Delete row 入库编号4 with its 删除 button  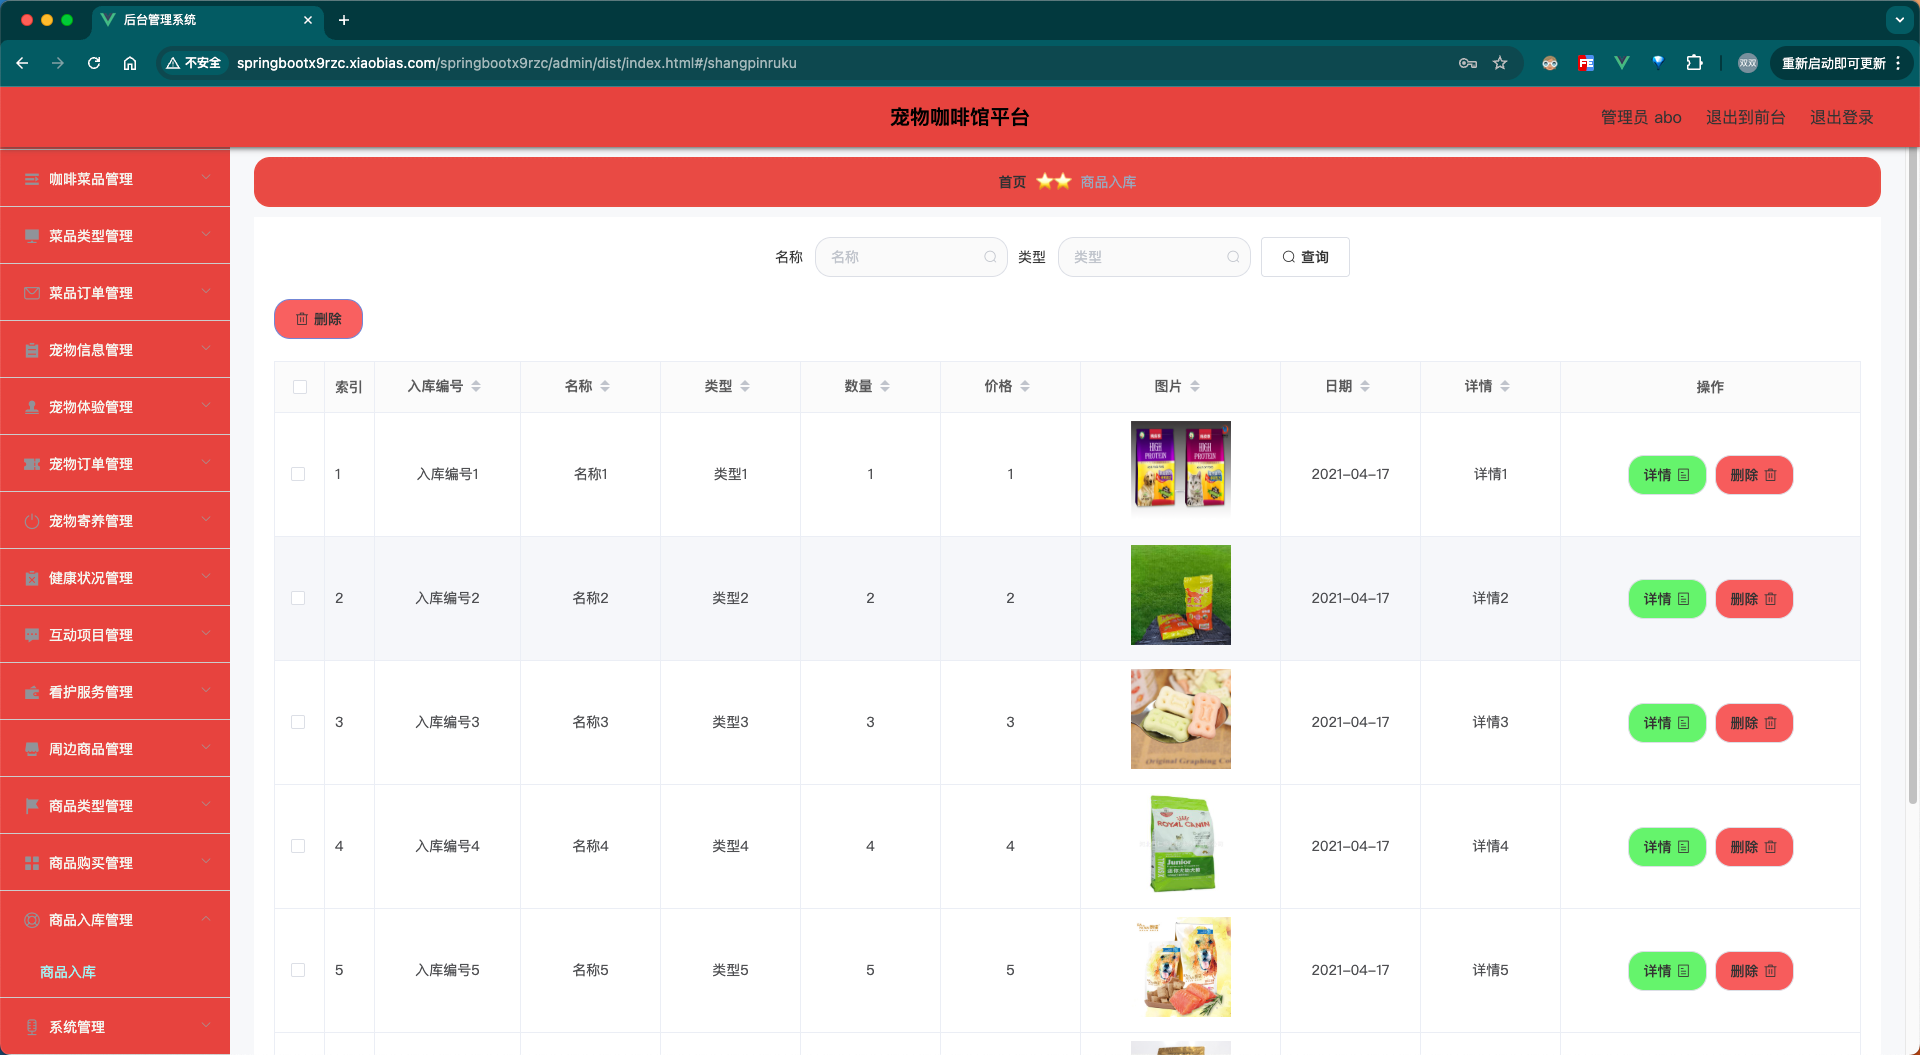[1754, 847]
